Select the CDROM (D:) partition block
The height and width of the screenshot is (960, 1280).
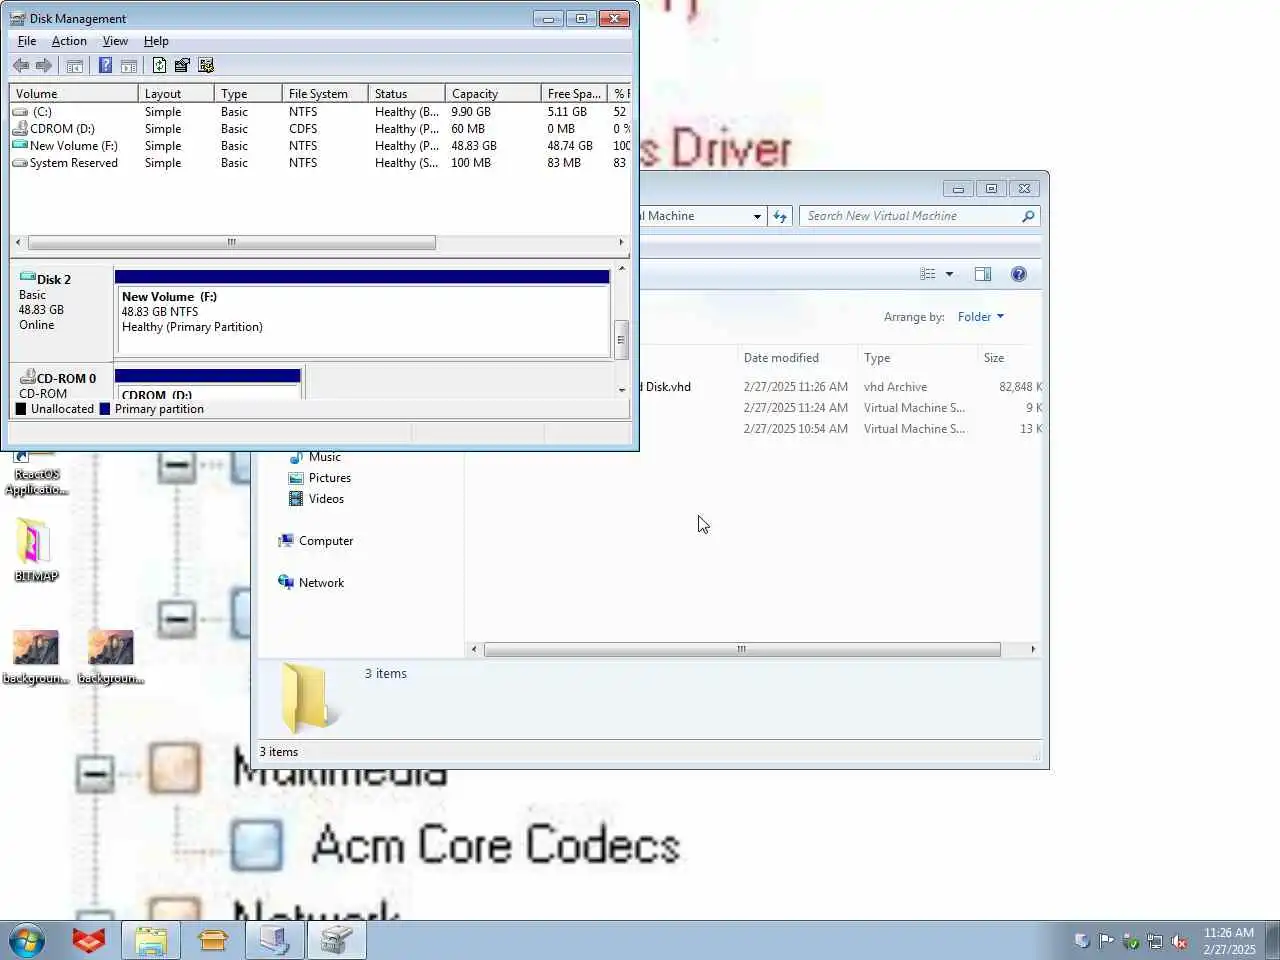[x=208, y=384]
